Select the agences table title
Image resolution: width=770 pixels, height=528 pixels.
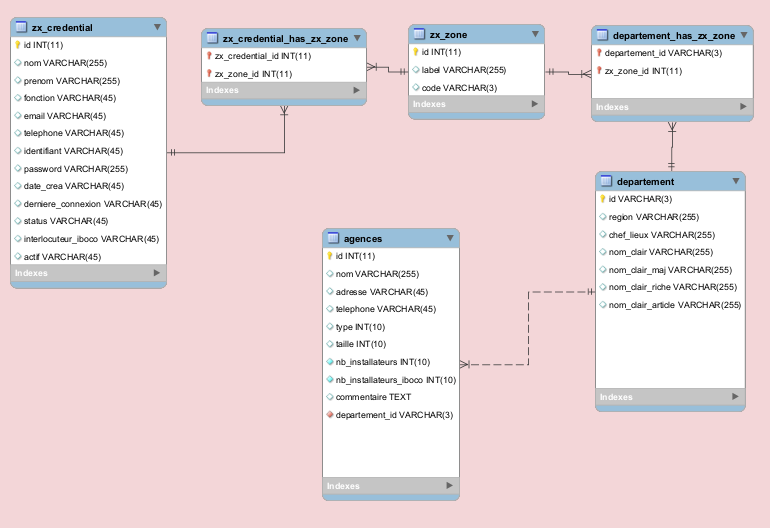pyautogui.click(x=363, y=239)
